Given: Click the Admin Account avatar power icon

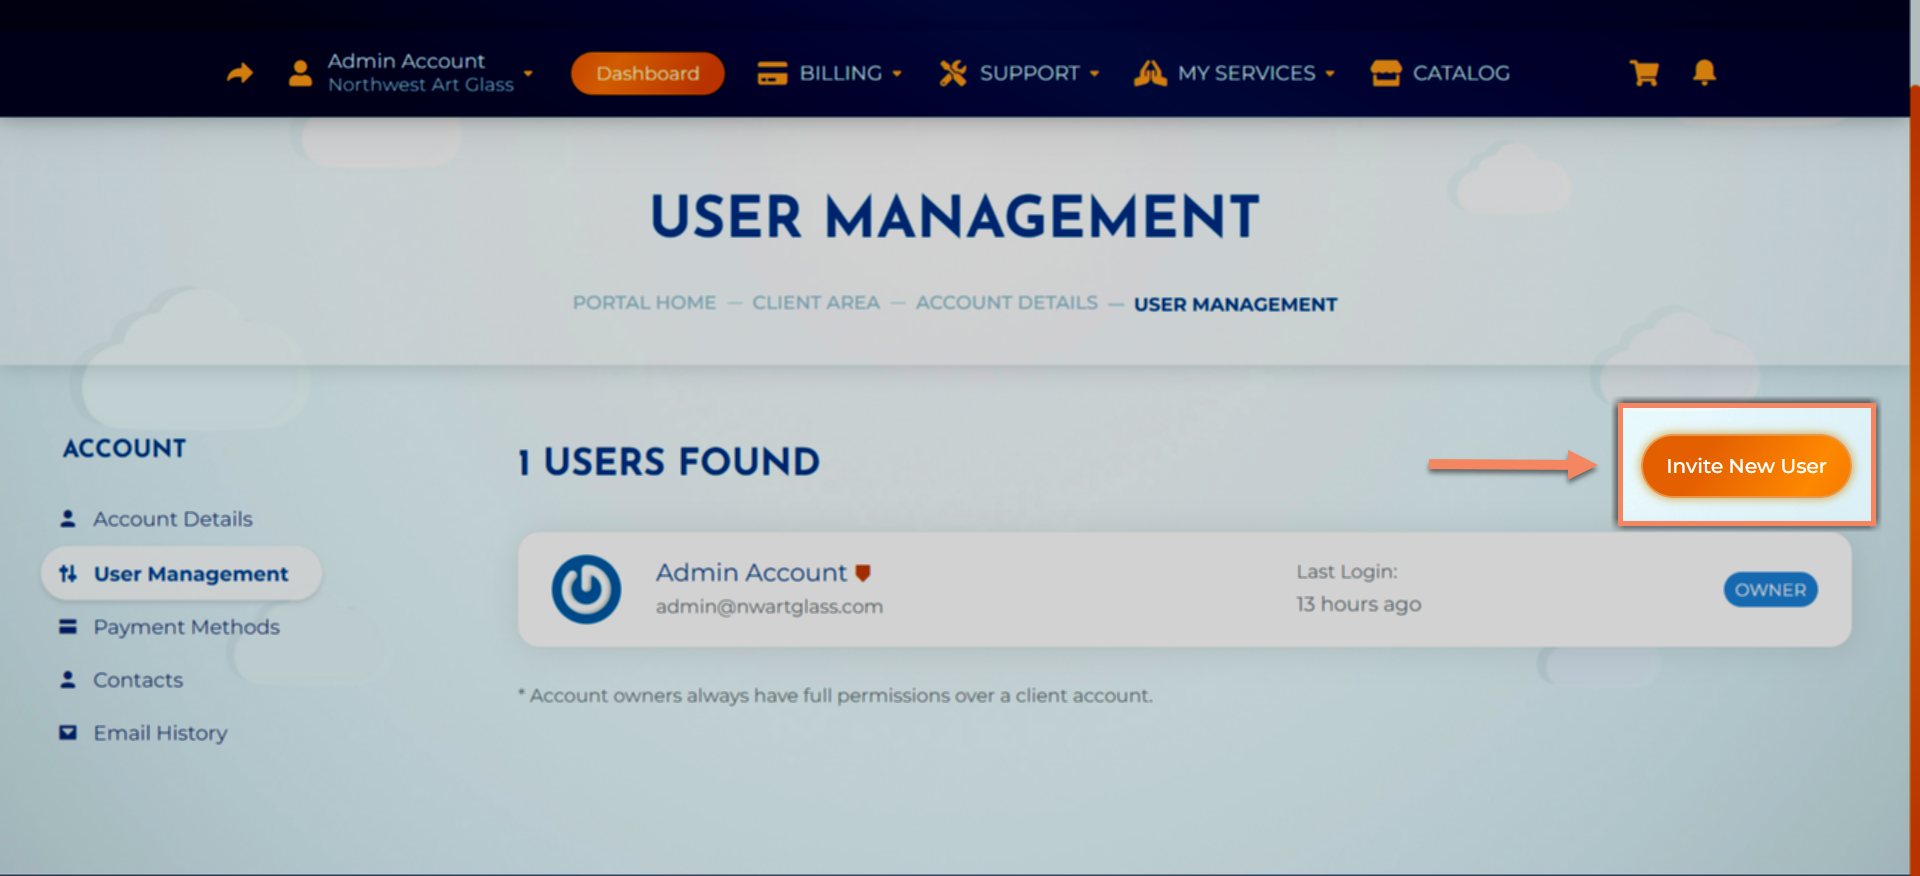Looking at the screenshot, I should (586, 589).
